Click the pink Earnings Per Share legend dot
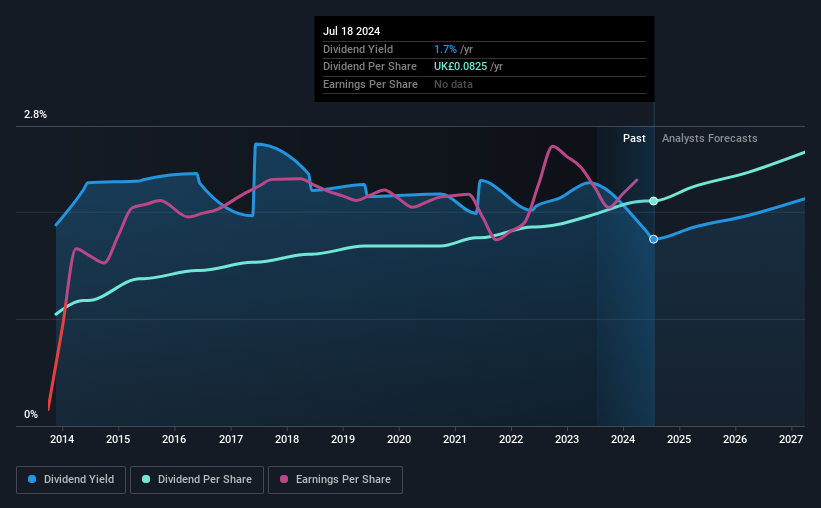This screenshot has height=508, width=821. pyautogui.click(x=284, y=479)
